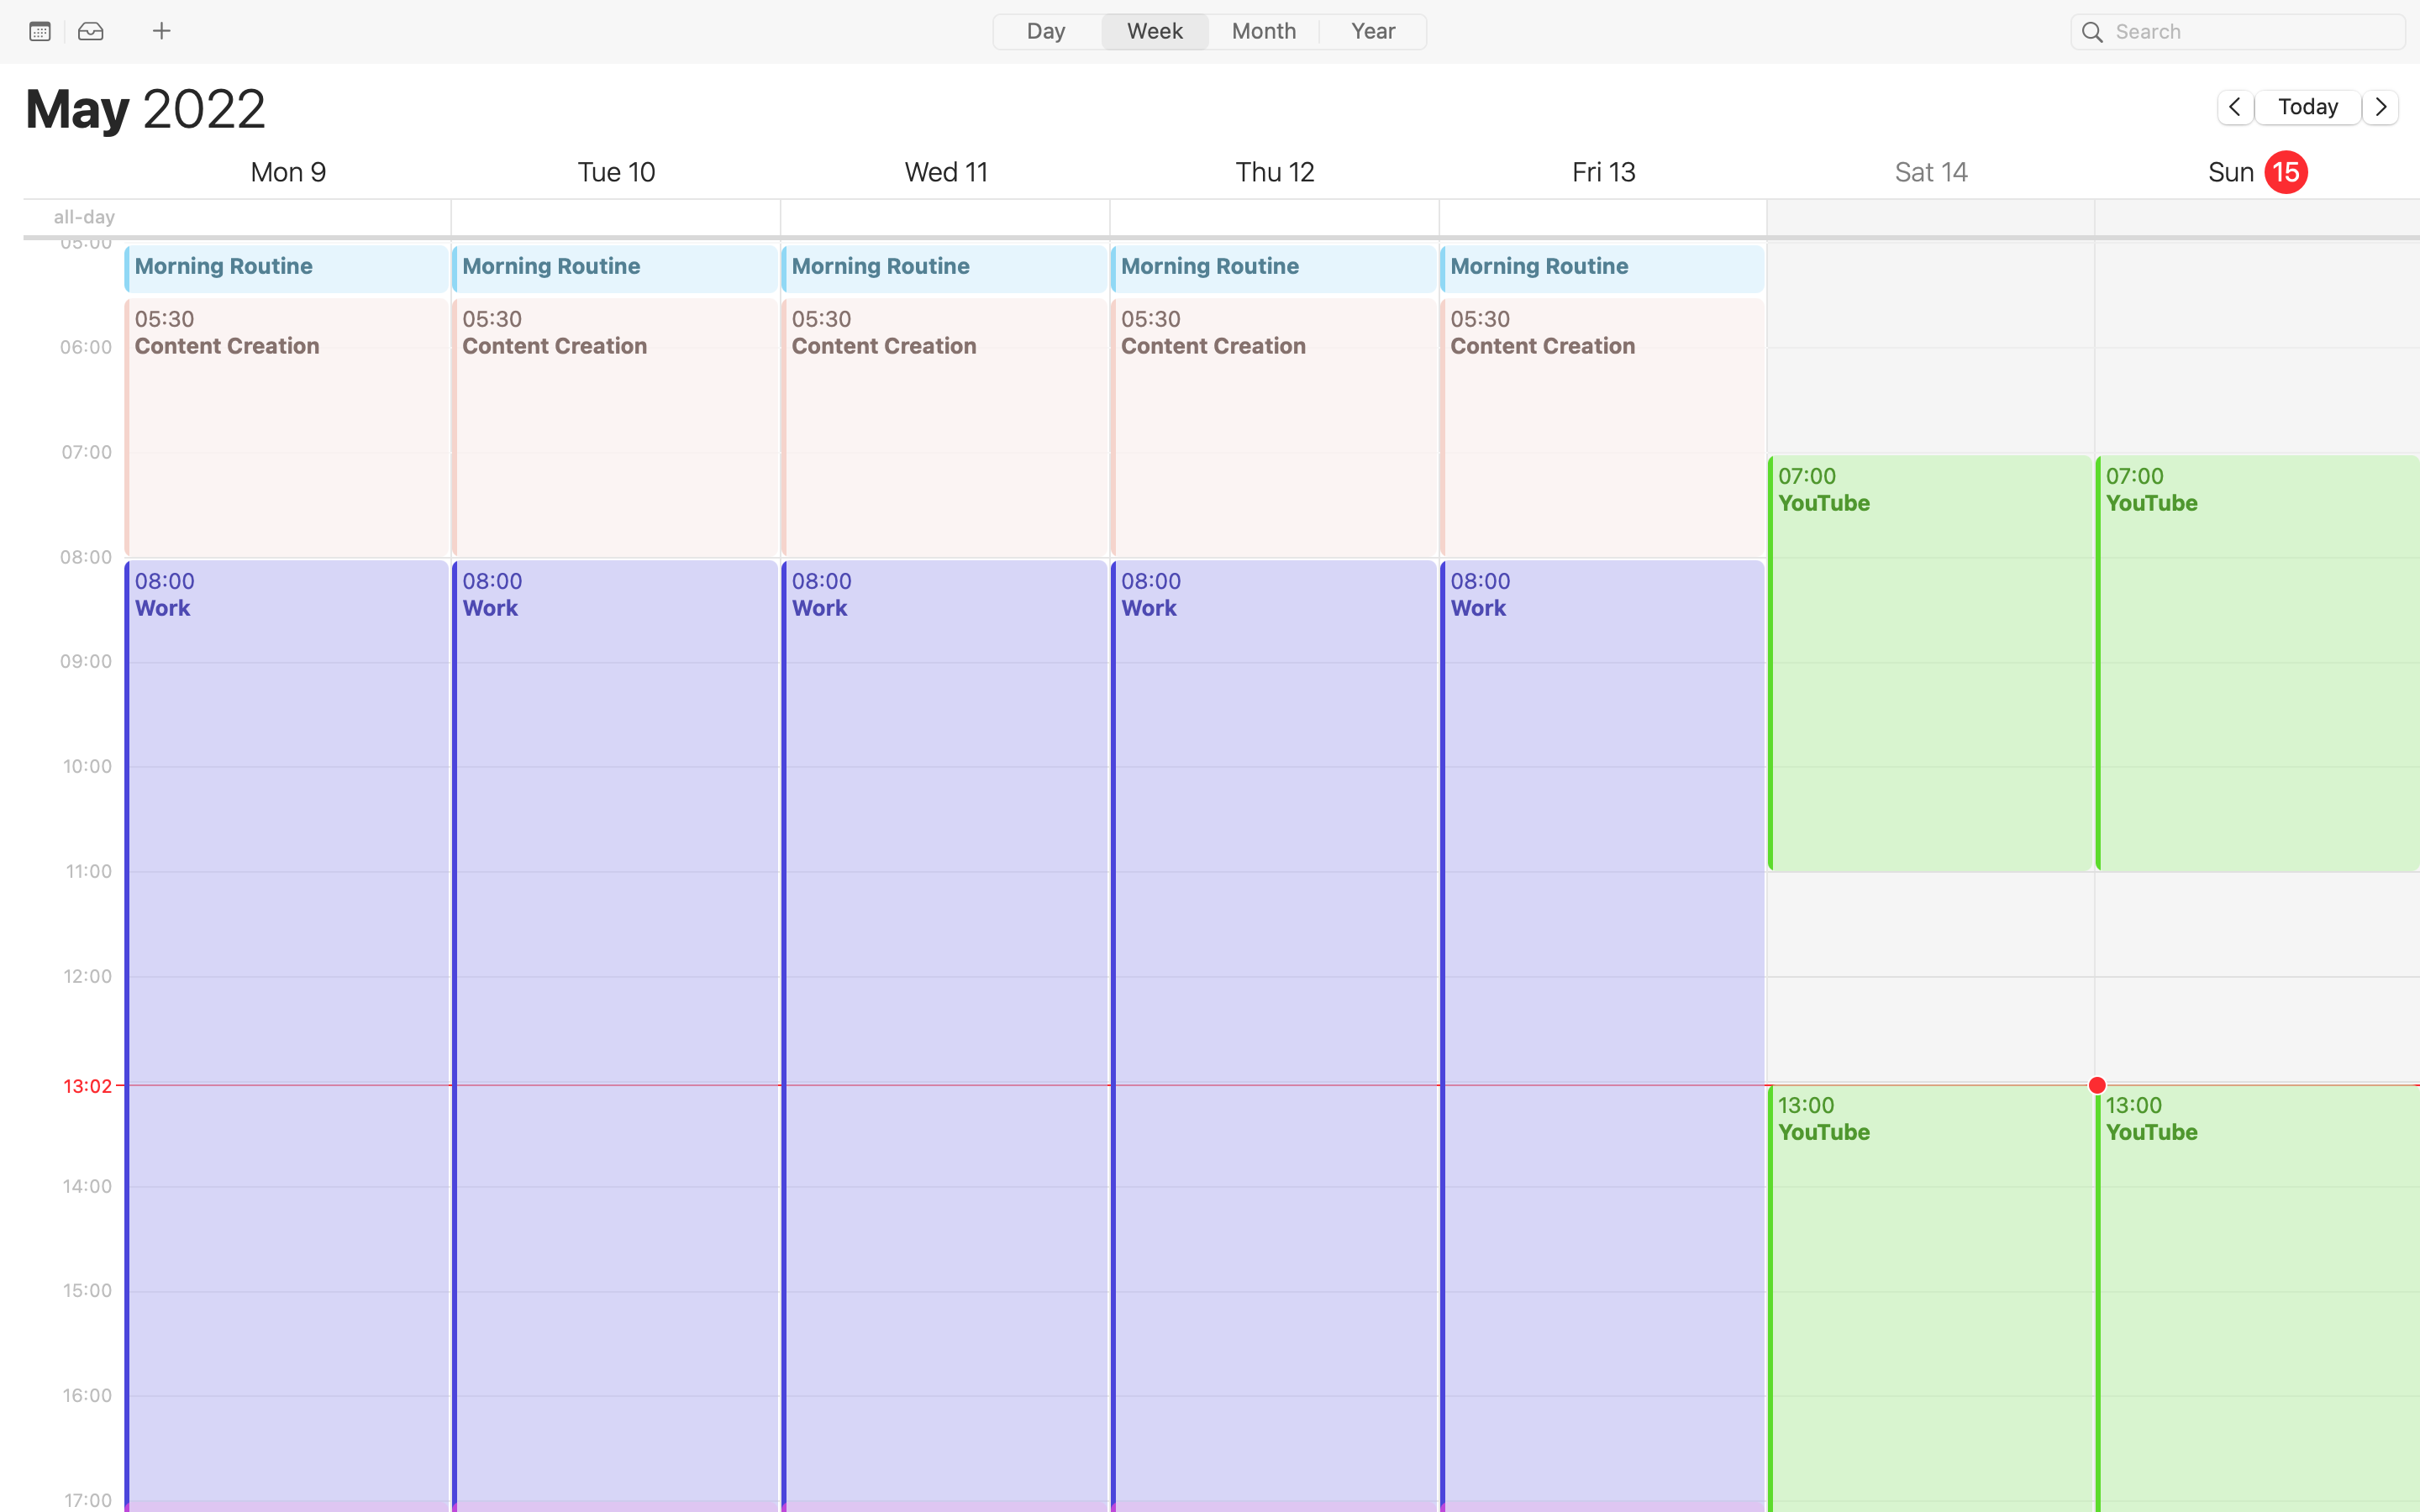Select Tuesday's 08:00 Work event
2420x1512 pixels.
tap(615, 1035)
